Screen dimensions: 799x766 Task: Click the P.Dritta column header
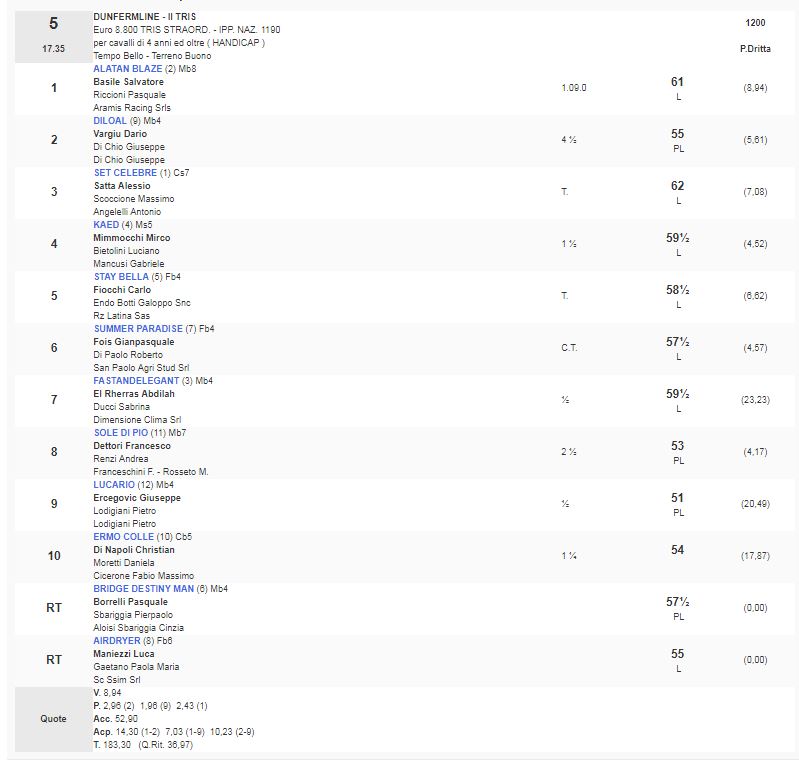click(755, 48)
